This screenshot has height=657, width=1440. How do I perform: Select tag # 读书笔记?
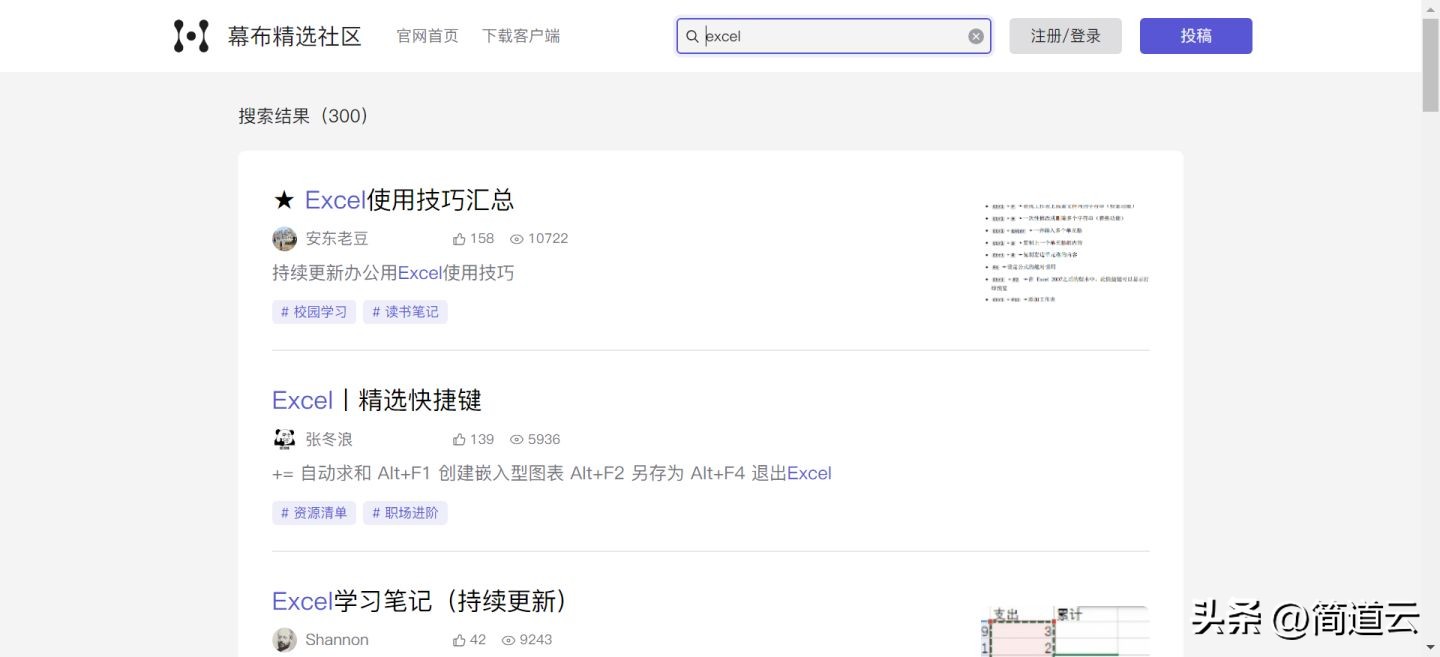pyautogui.click(x=405, y=312)
